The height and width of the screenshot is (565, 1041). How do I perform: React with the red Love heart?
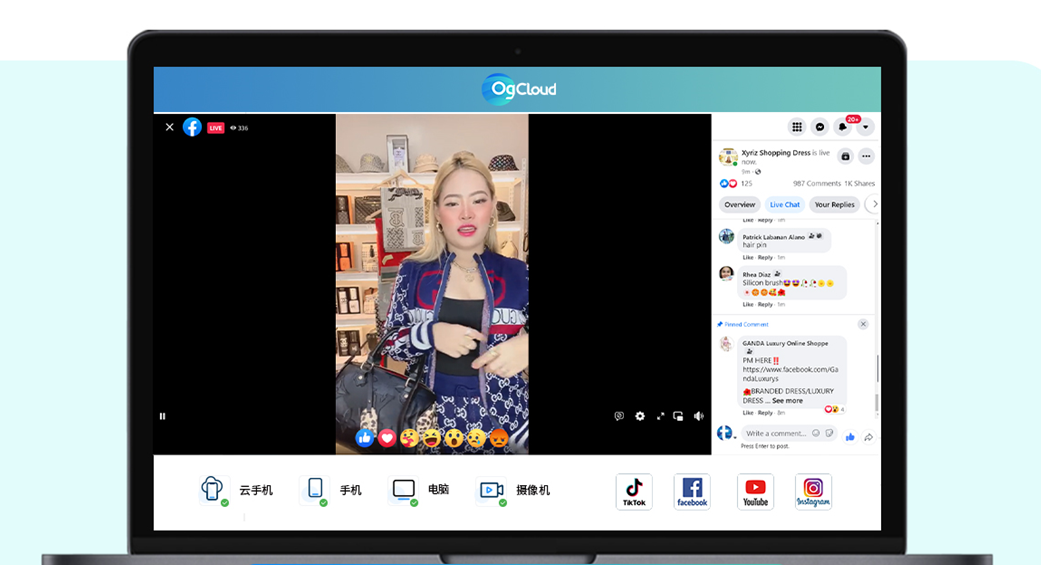tap(387, 438)
